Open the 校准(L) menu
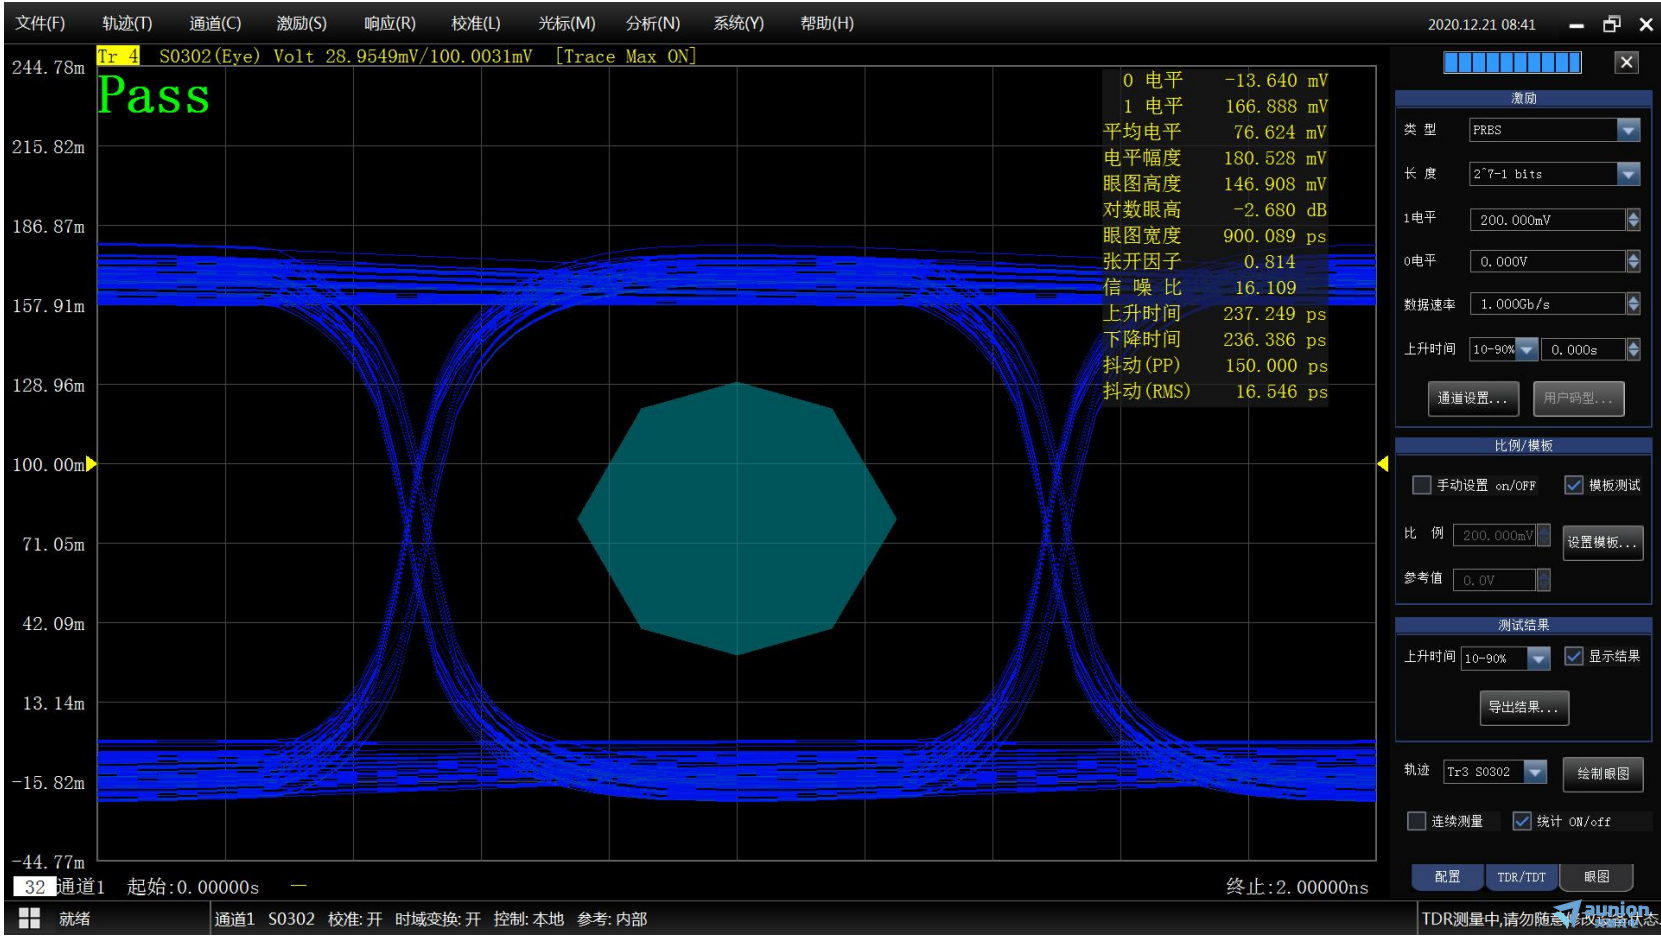Viewport: 1661px width, 939px height. (x=476, y=23)
